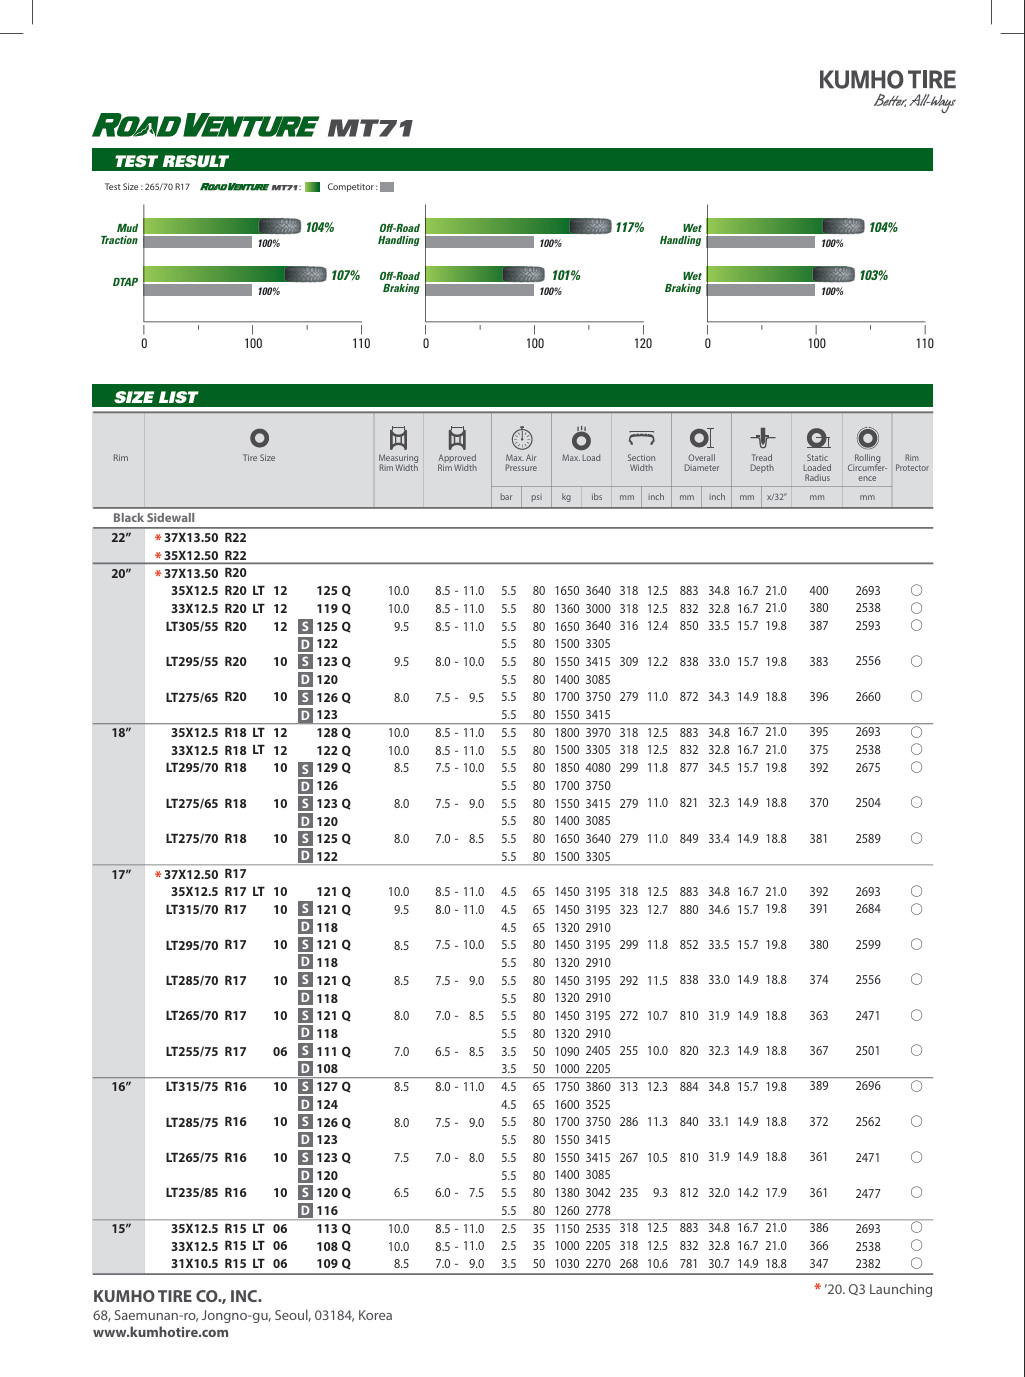The height and width of the screenshot is (1377, 1025).
Task: Click the LT315/75 R16 tire size
Action: 206,1087
